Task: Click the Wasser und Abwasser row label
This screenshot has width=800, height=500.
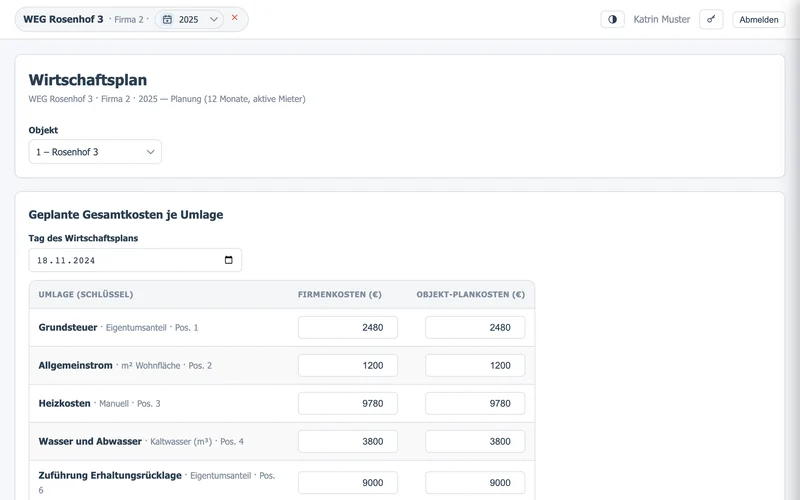Action: pos(90,441)
